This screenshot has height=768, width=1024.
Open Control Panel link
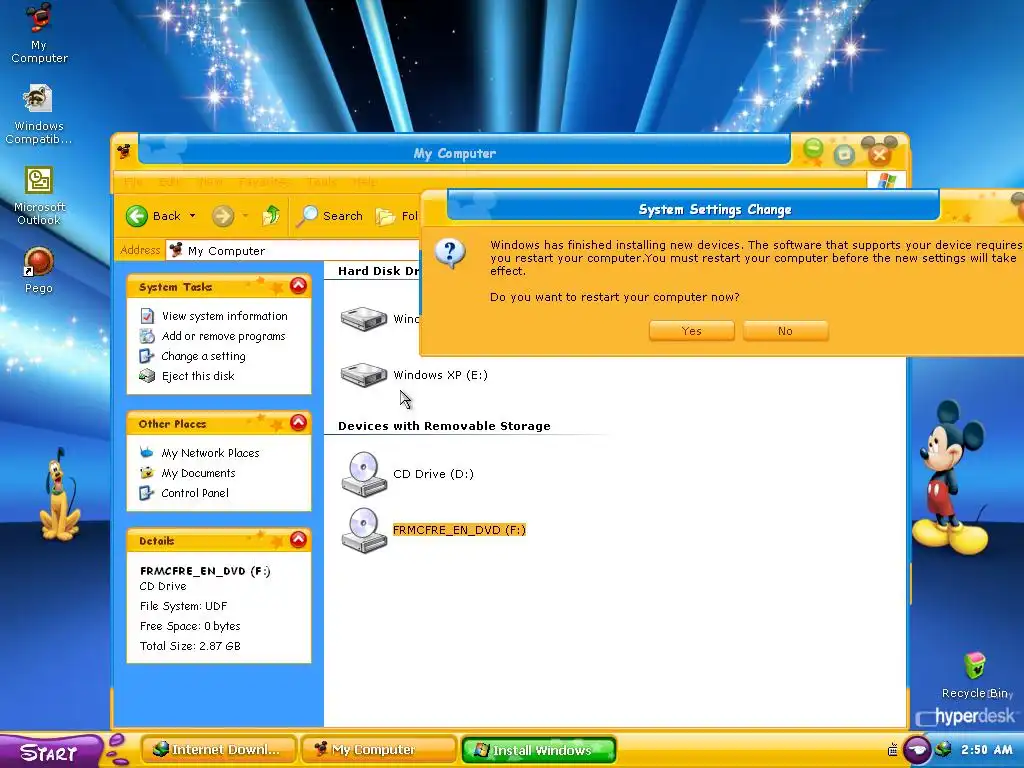click(195, 493)
